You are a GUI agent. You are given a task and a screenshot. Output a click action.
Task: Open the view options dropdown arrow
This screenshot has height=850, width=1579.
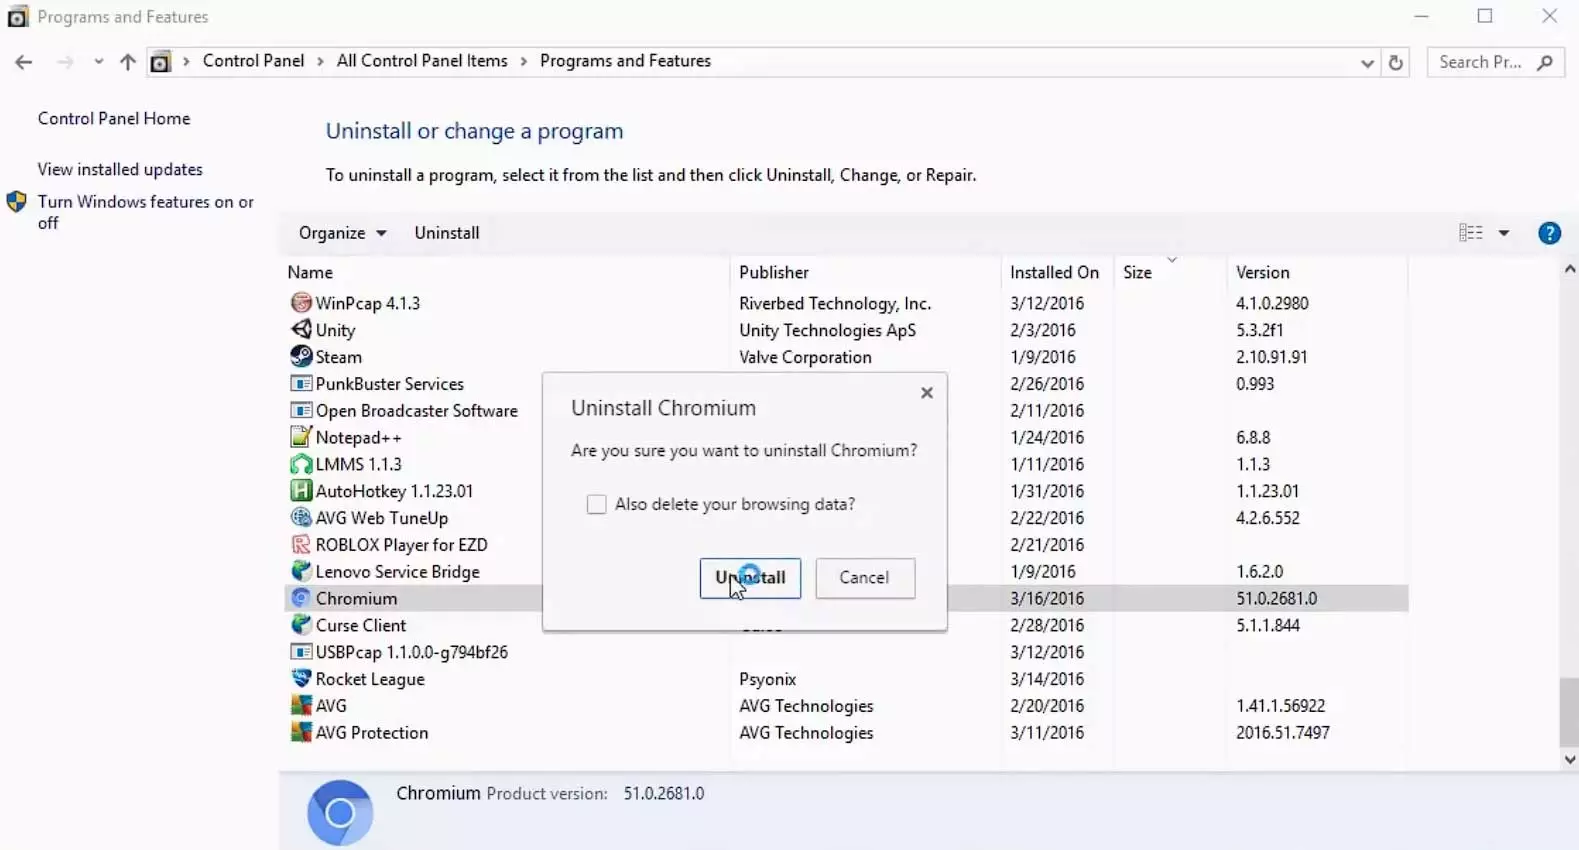coord(1503,233)
